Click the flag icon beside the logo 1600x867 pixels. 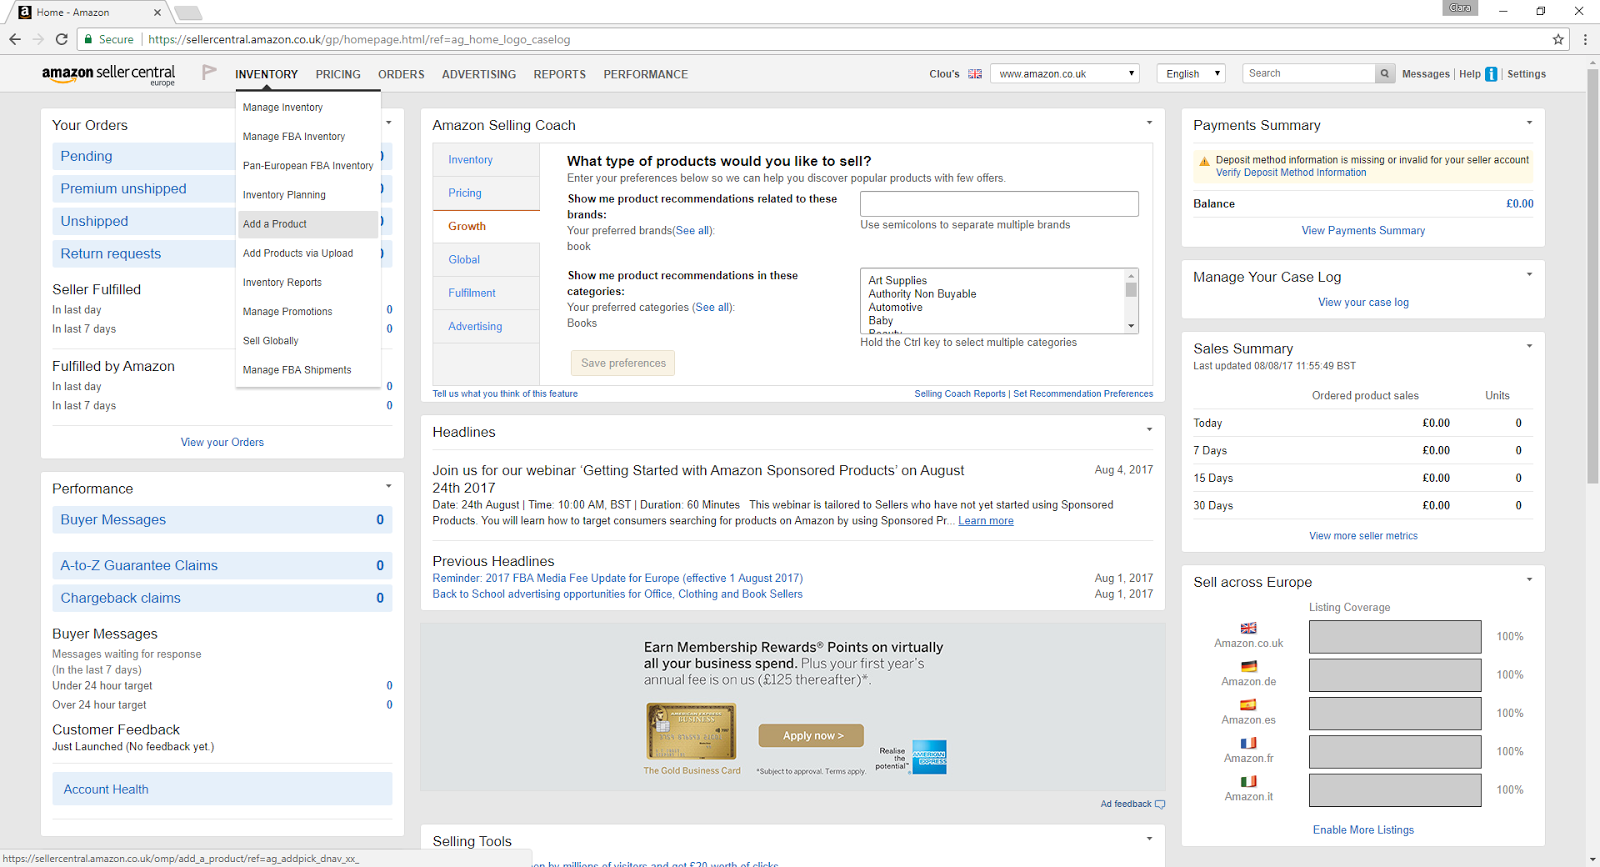click(209, 72)
